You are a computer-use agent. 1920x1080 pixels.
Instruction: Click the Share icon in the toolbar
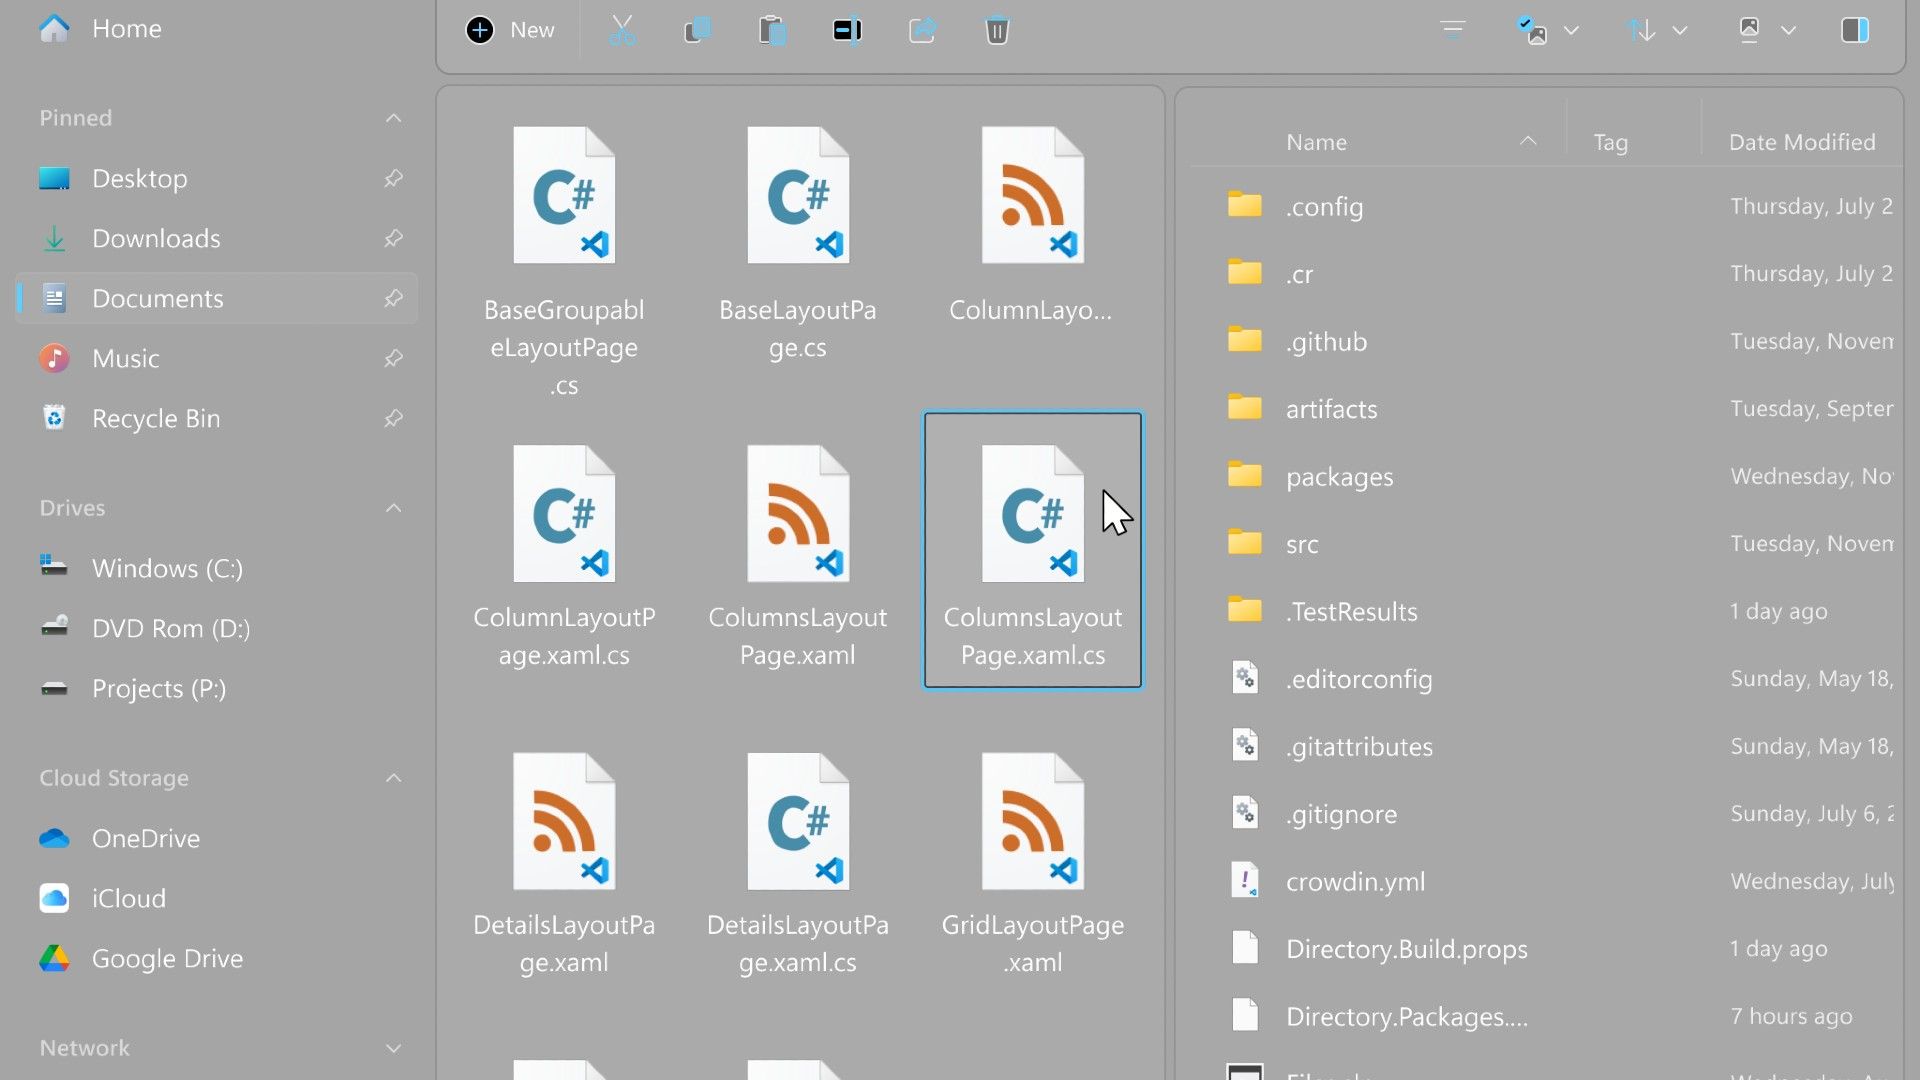point(922,30)
